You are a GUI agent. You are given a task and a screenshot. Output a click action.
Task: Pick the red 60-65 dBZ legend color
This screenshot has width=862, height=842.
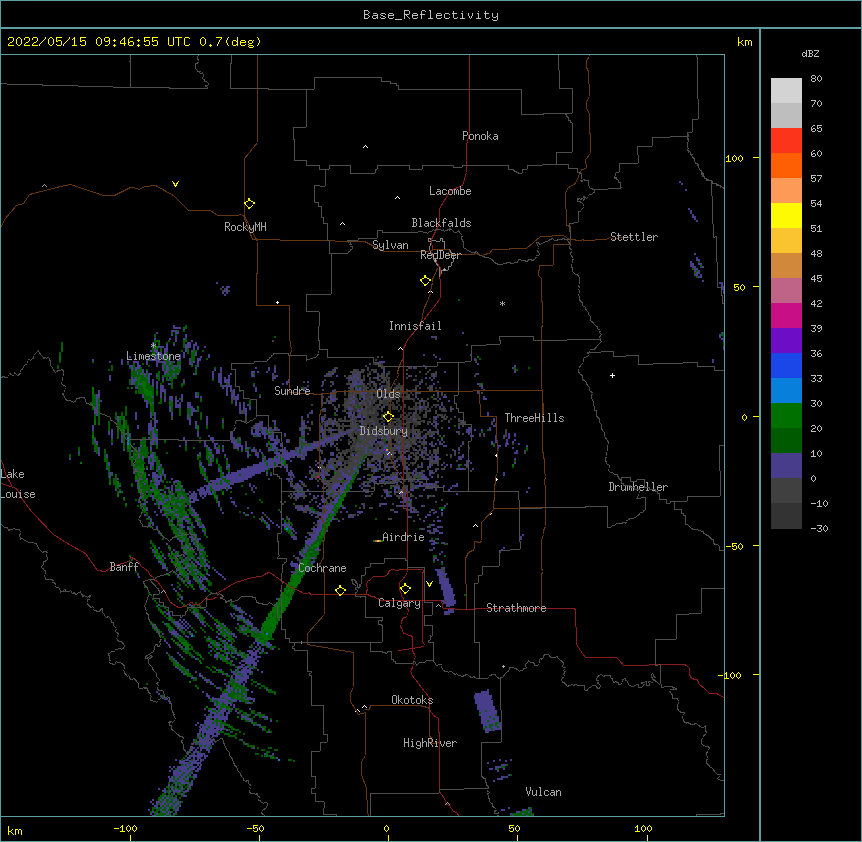[x=786, y=141]
